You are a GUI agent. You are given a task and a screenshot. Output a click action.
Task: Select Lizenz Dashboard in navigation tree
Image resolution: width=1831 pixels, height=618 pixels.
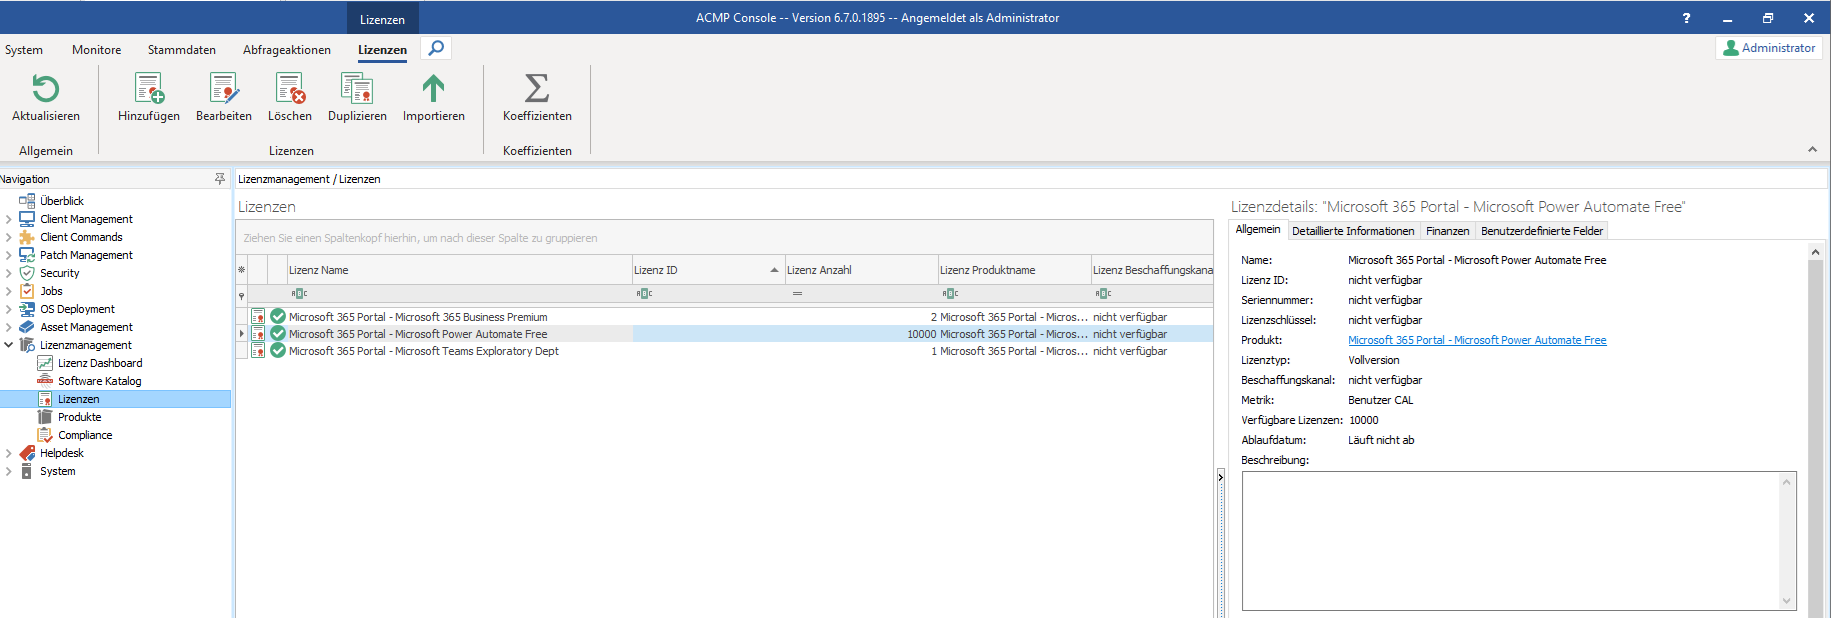point(100,363)
